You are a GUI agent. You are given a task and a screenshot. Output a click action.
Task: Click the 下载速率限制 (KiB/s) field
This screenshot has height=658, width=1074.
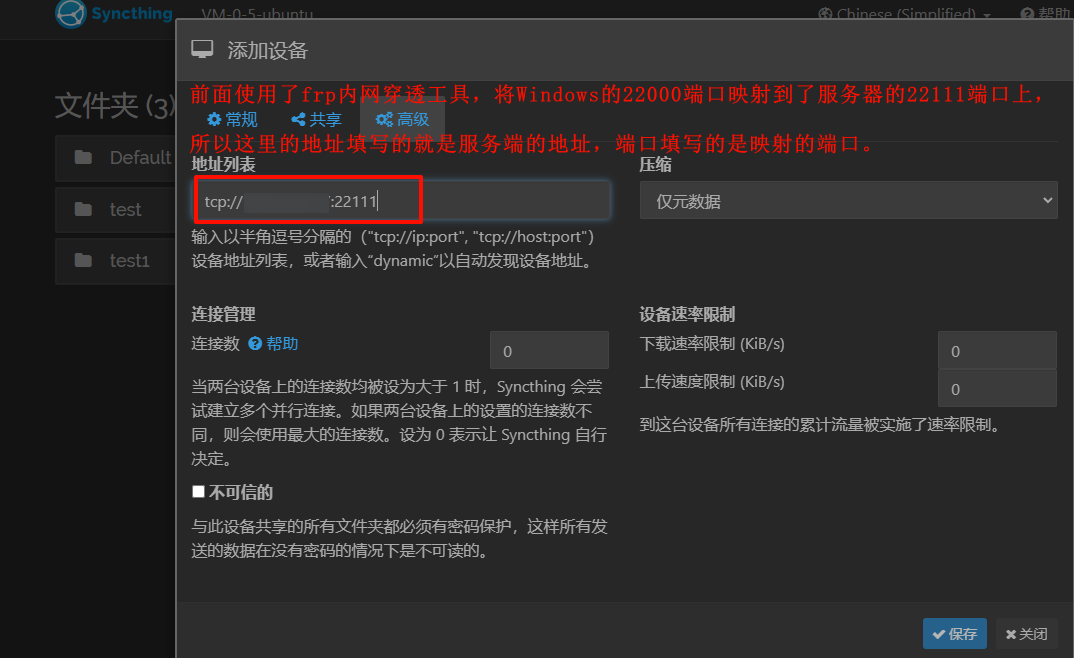click(997, 351)
